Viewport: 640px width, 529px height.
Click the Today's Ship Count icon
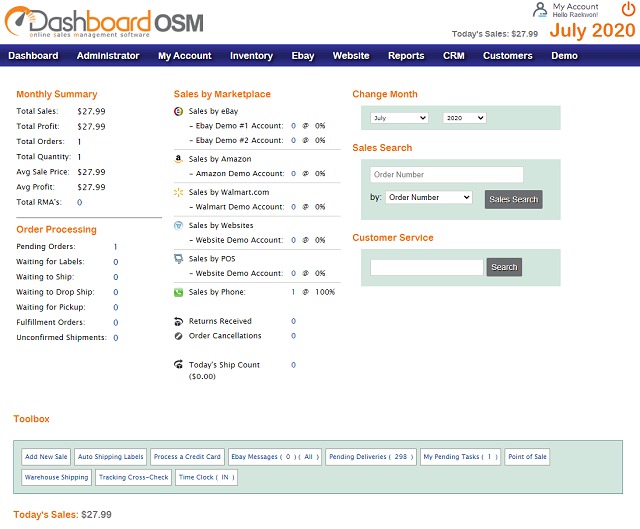(x=178, y=365)
